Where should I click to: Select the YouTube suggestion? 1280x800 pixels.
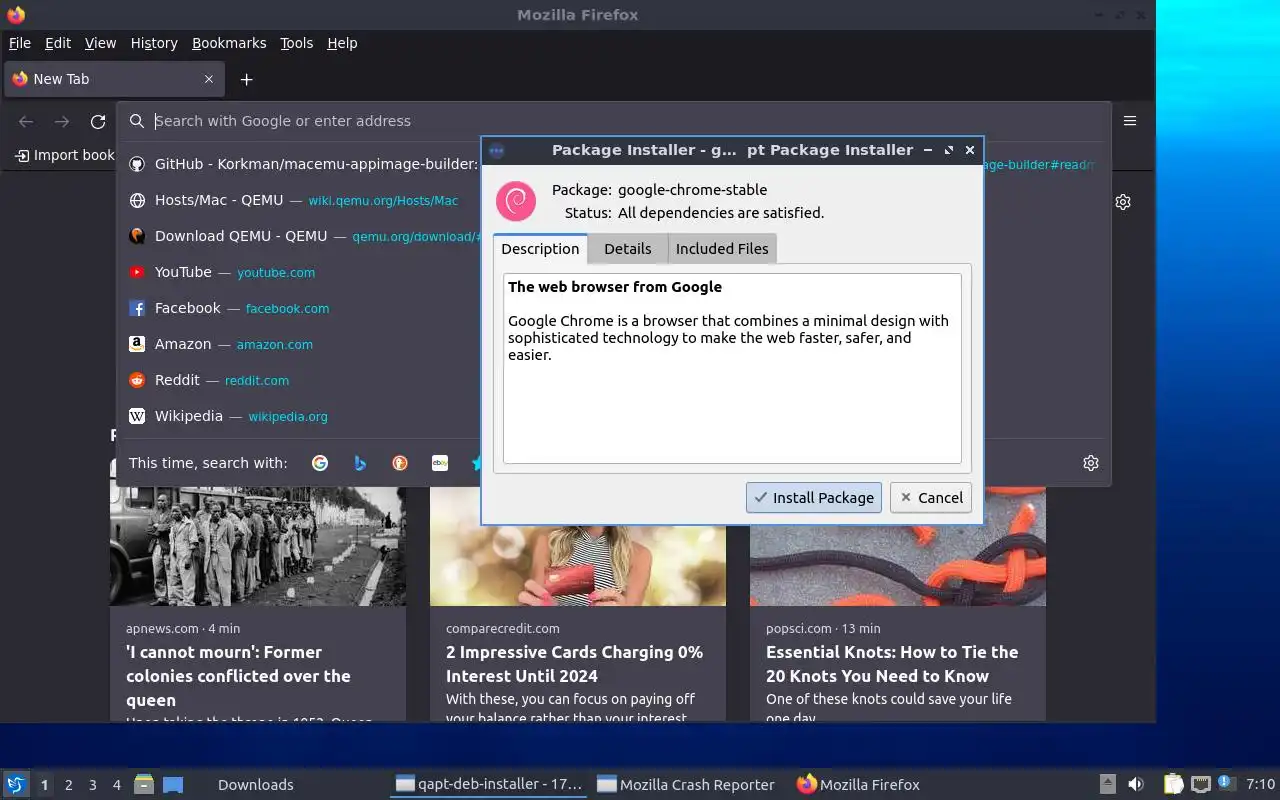(302, 272)
